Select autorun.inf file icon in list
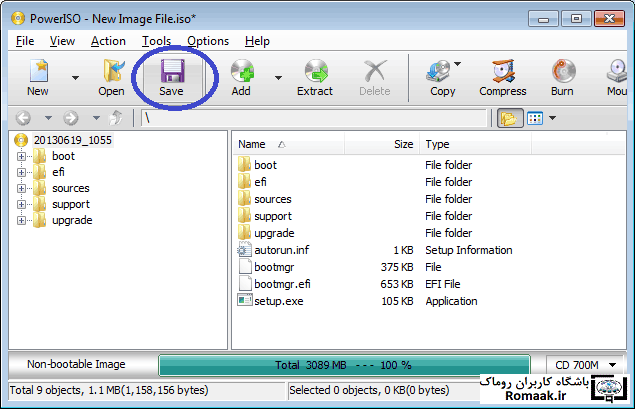635x409 pixels. point(245,250)
